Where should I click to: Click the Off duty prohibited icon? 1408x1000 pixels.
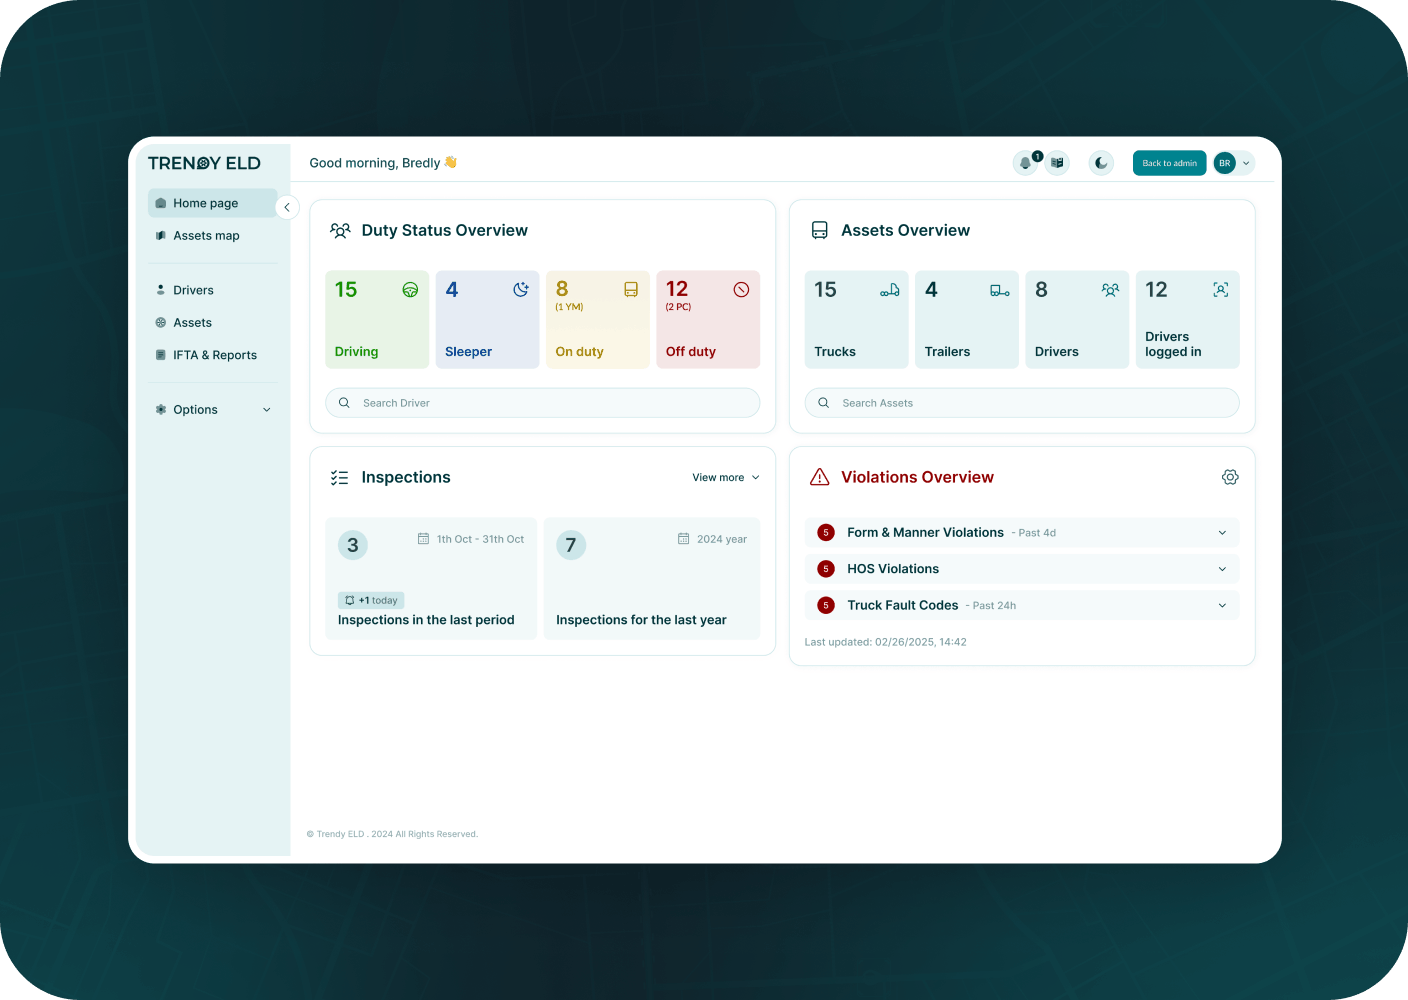tap(741, 290)
